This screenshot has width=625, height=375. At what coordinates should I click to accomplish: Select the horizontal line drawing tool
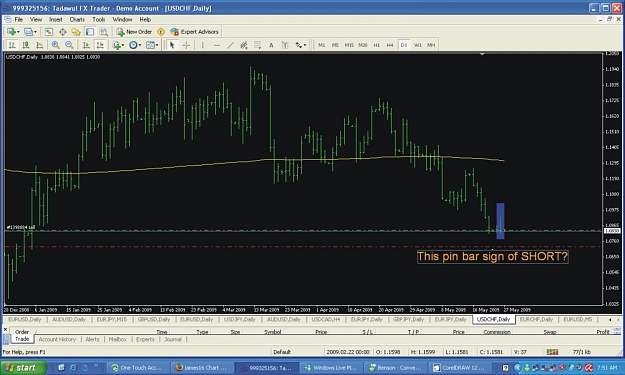[x=216, y=45]
